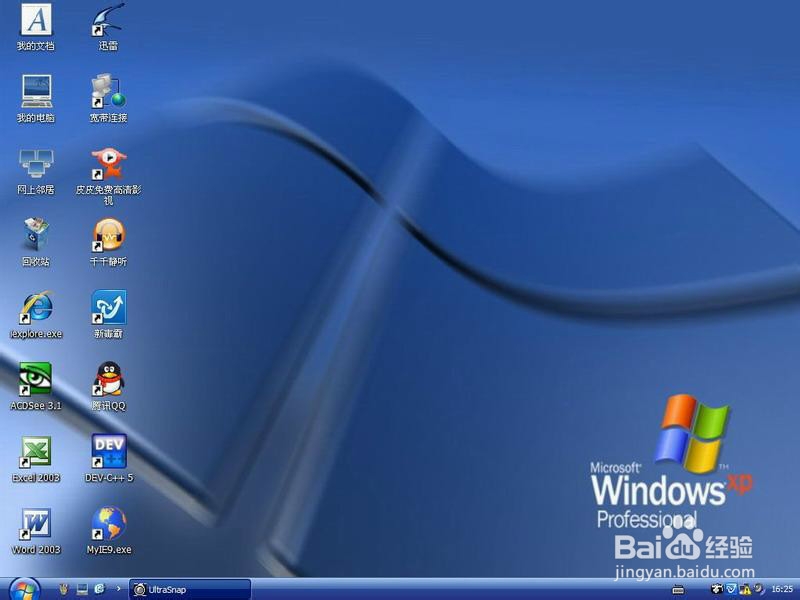
Task: Click the 皮皮免费高清影视 shortcut
Action: 108,176
